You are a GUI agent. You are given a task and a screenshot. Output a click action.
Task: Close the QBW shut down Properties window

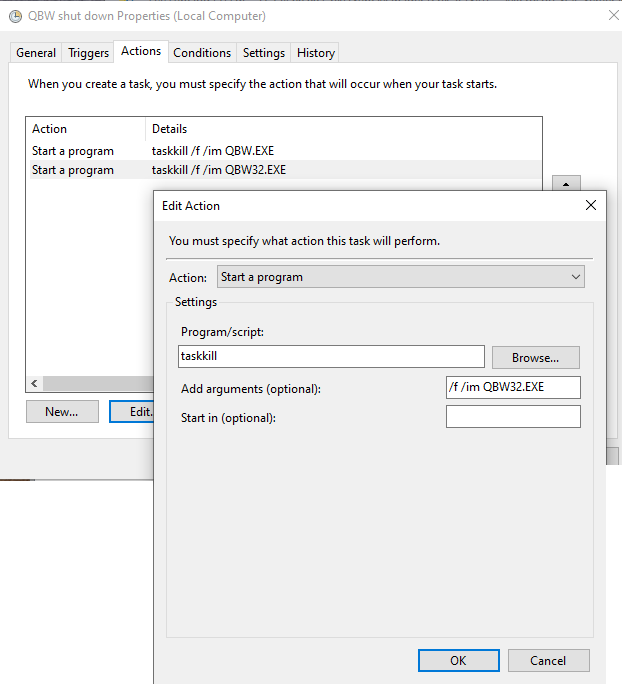(613, 16)
